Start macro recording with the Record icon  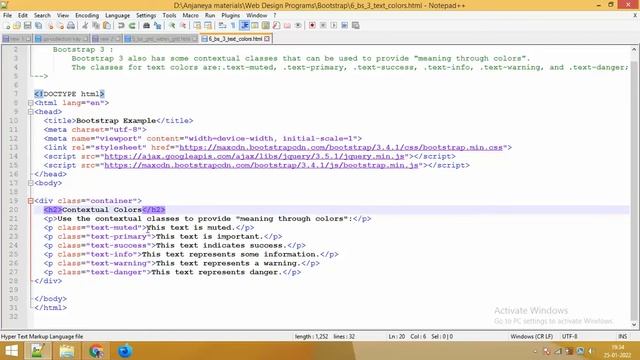(x=312, y=26)
